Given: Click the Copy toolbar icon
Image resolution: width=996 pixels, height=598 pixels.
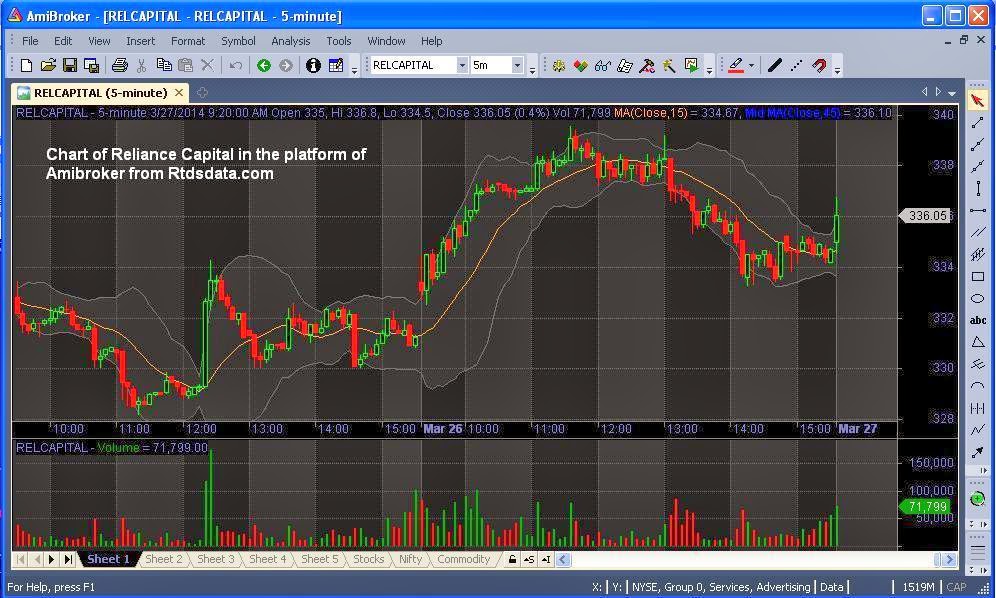Looking at the screenshot, I should (x=164, y=65).
